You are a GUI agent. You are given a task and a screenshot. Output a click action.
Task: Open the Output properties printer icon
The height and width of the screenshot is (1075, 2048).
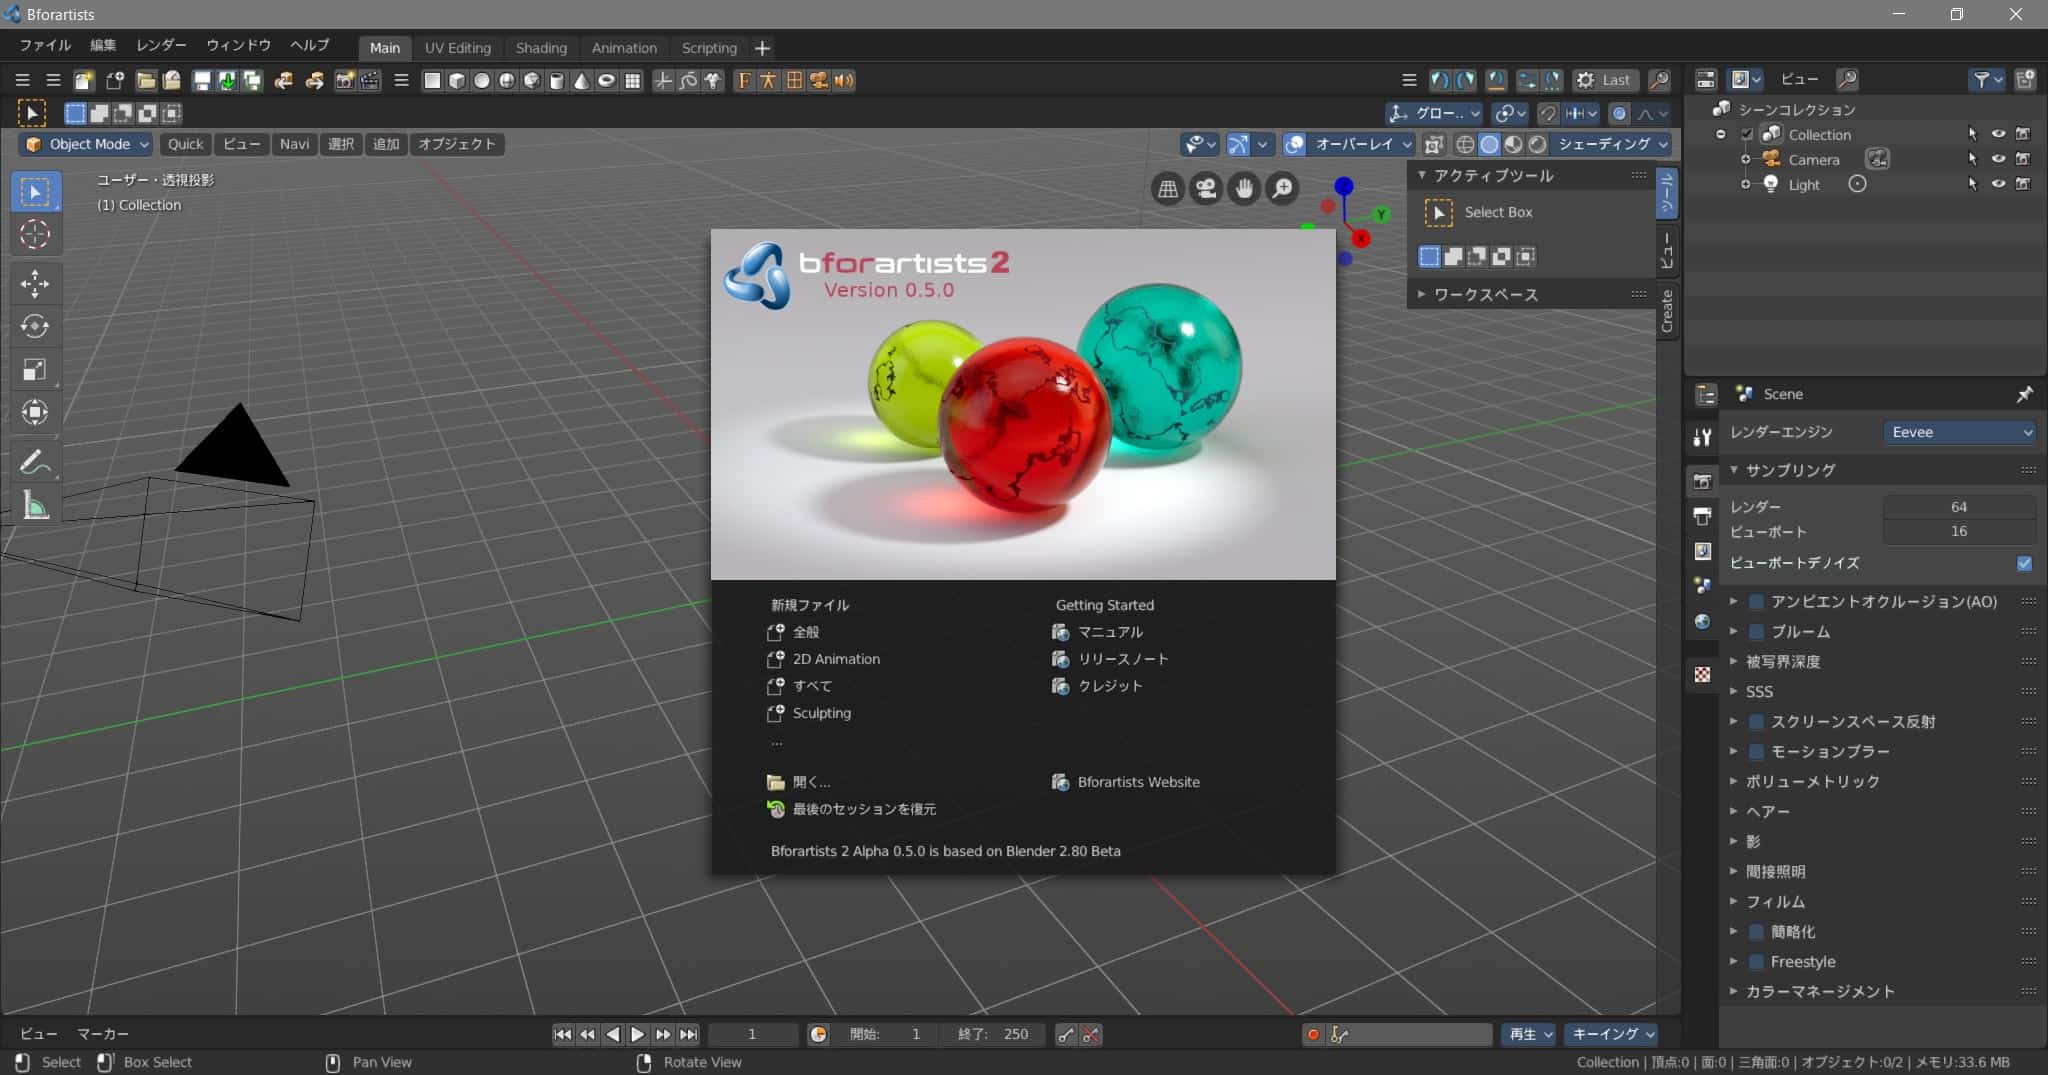(1702, 516)
